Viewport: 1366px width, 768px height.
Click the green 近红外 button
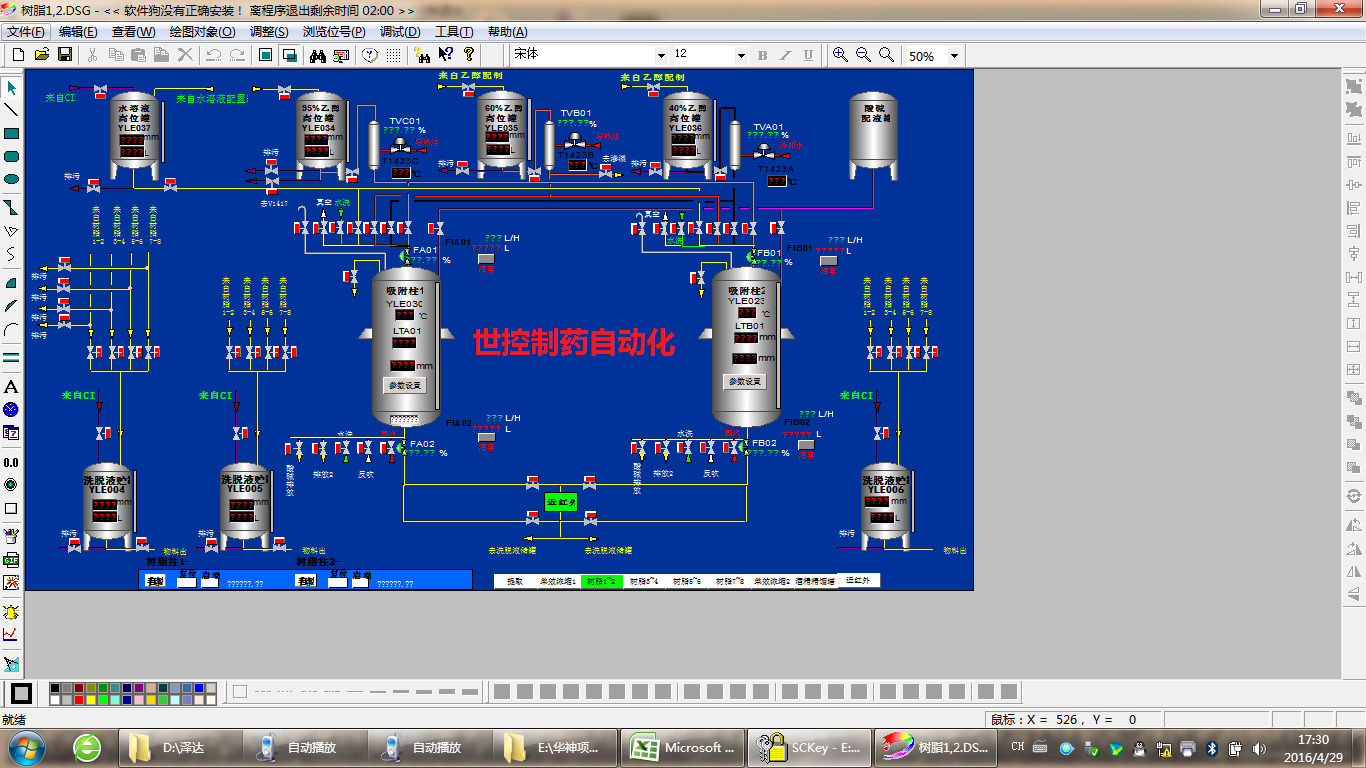pyautogui.click(x=561, y=501)
